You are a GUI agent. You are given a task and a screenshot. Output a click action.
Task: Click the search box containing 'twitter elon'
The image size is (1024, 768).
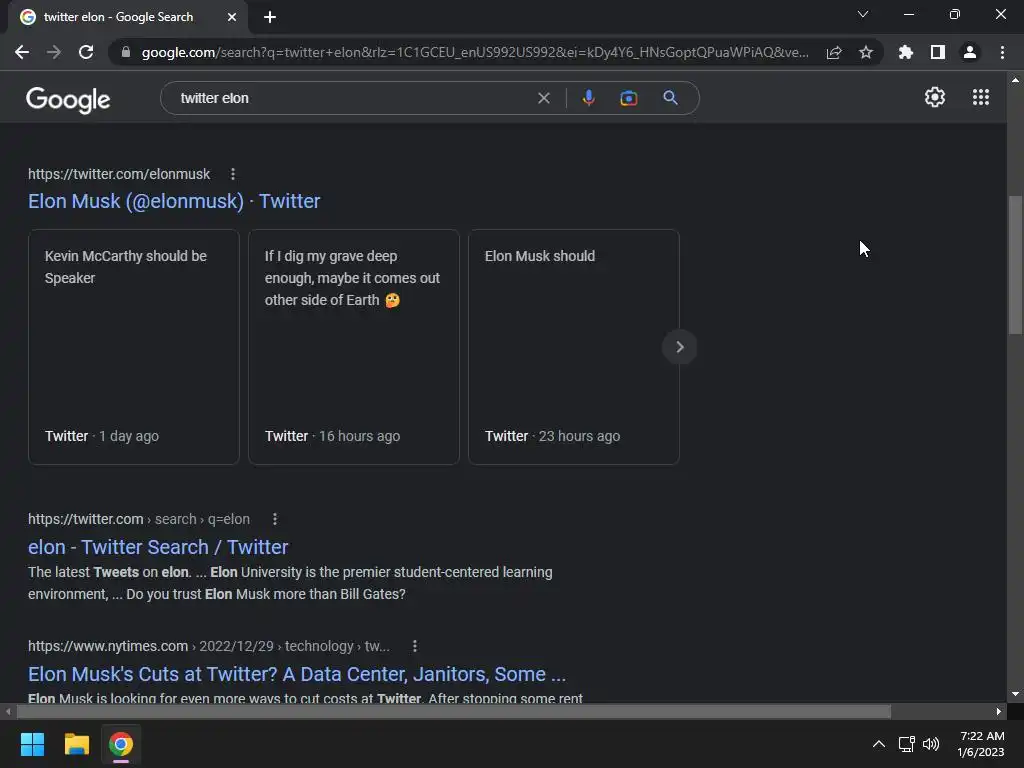430,98
